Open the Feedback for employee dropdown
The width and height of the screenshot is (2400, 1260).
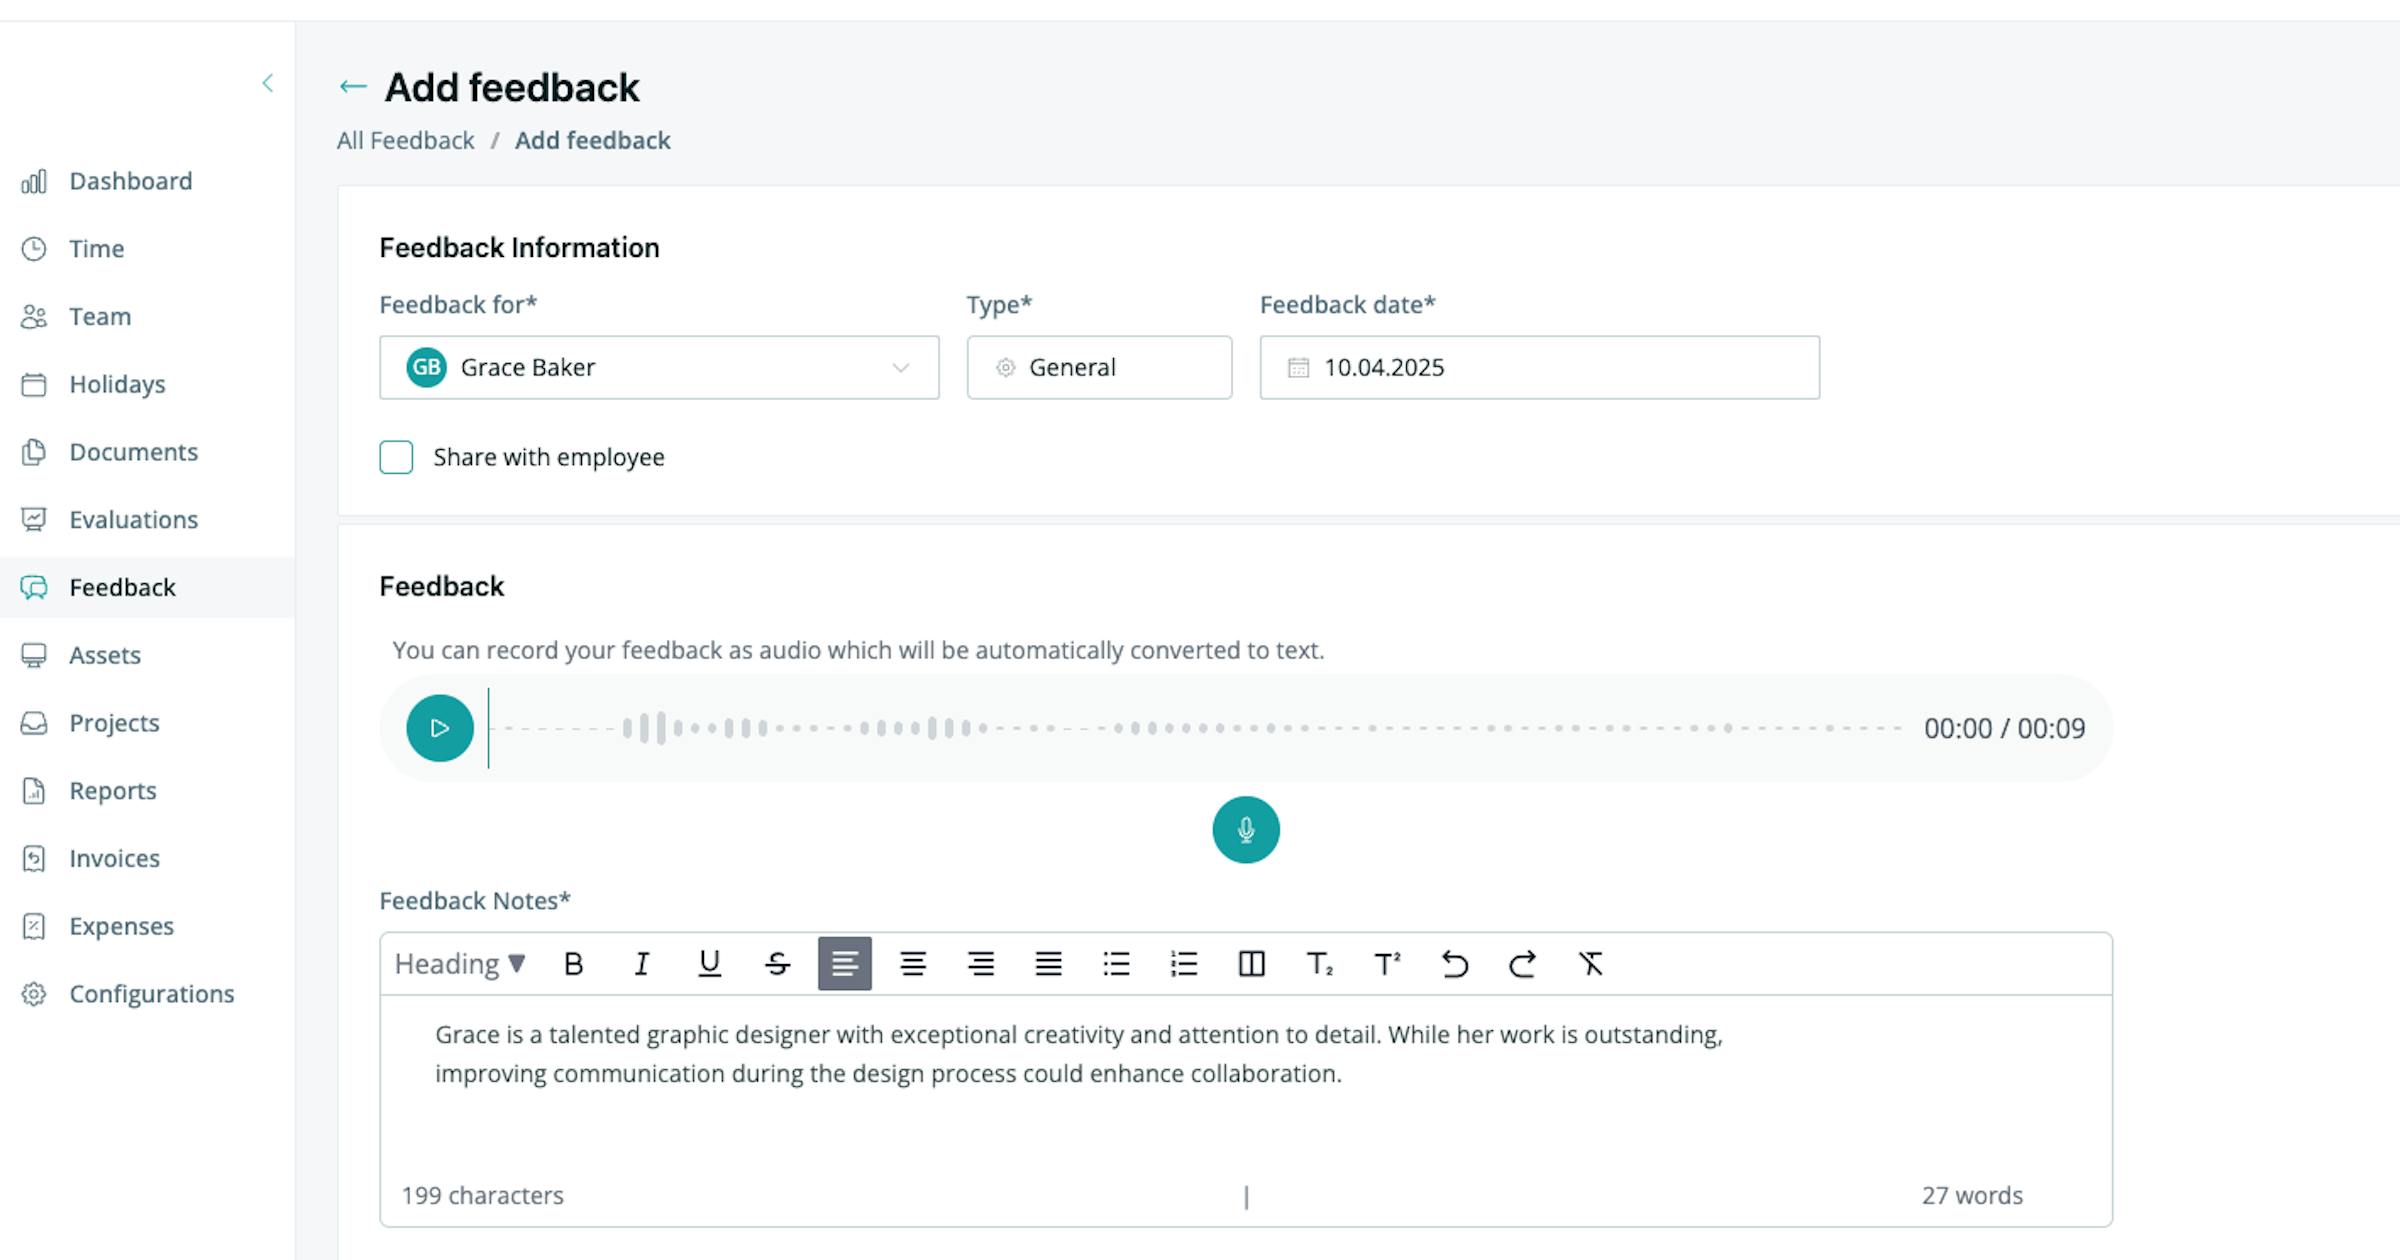click(659, 367)
